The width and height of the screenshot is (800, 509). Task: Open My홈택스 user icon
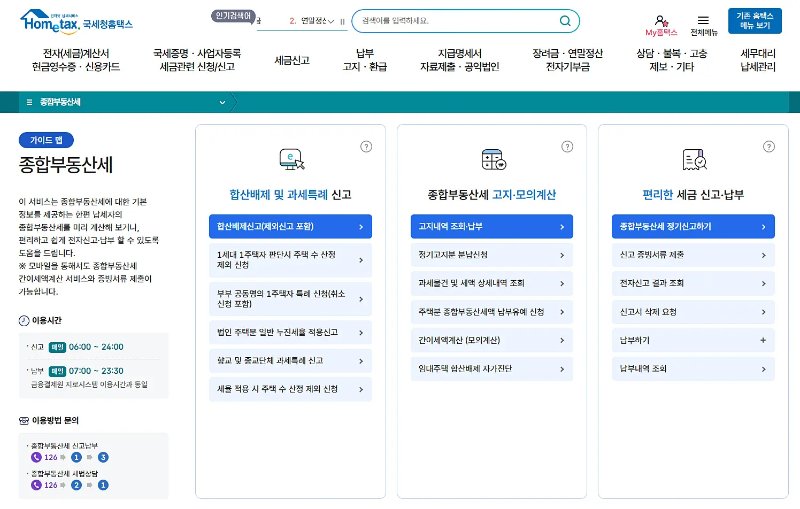pyautogui.click(x=661, y=21)
